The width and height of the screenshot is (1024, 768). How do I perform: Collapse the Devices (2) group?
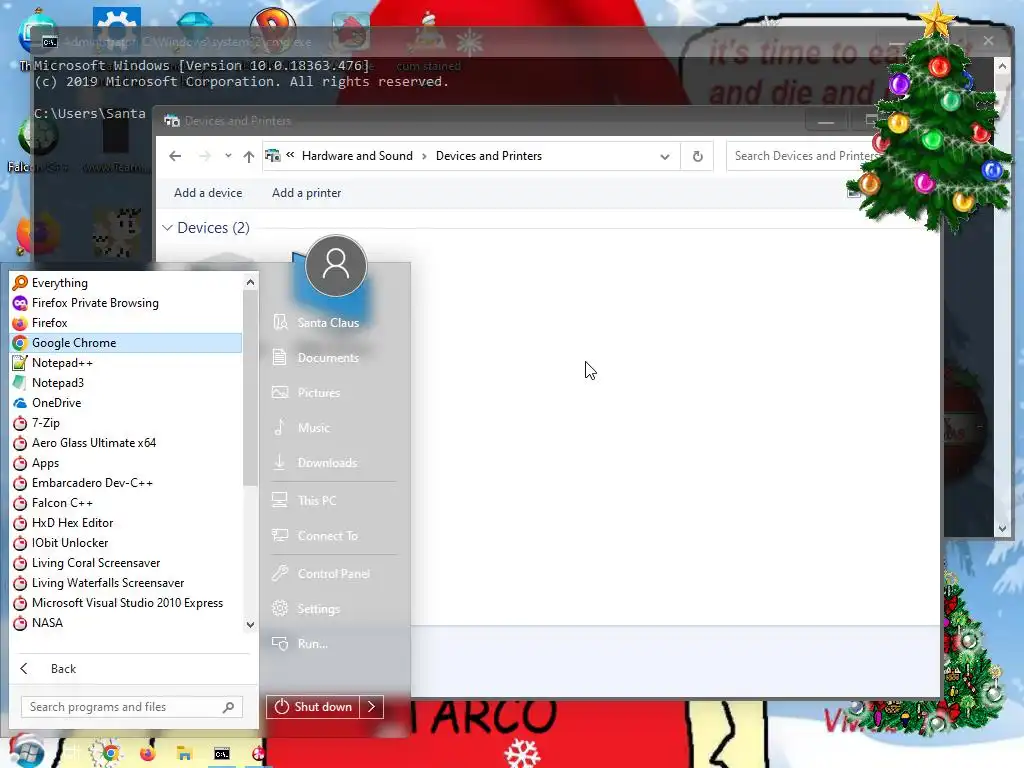[x=167, y=228]
